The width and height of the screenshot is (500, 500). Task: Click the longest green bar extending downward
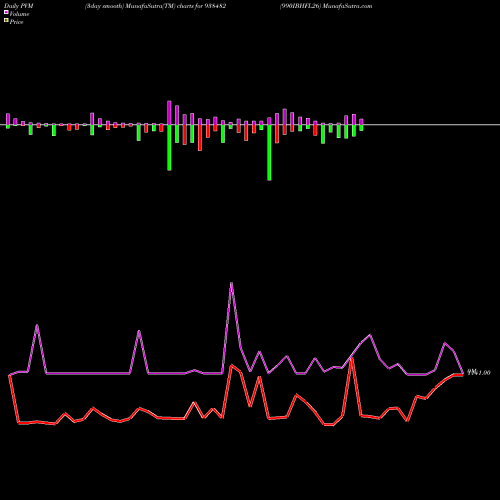click(269, 153)
